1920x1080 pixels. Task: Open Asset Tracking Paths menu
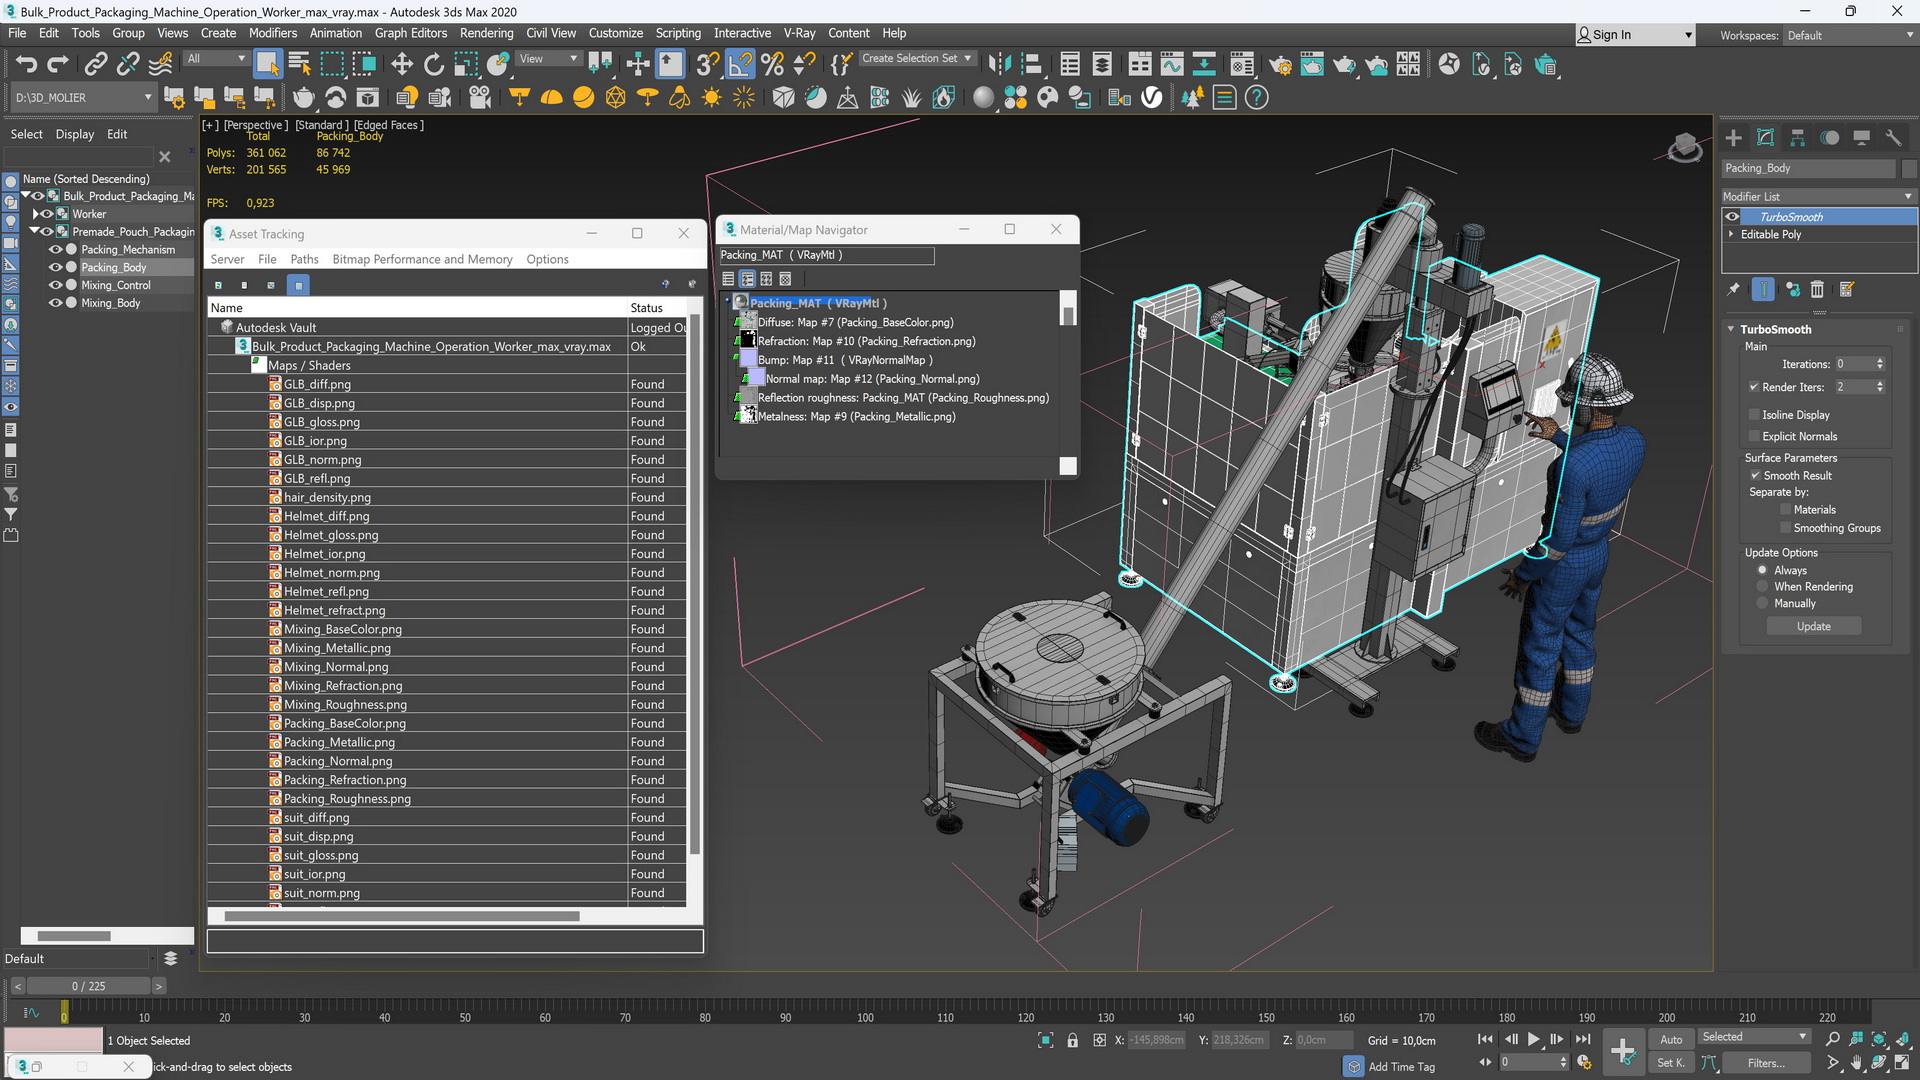(x=304, y=259)
